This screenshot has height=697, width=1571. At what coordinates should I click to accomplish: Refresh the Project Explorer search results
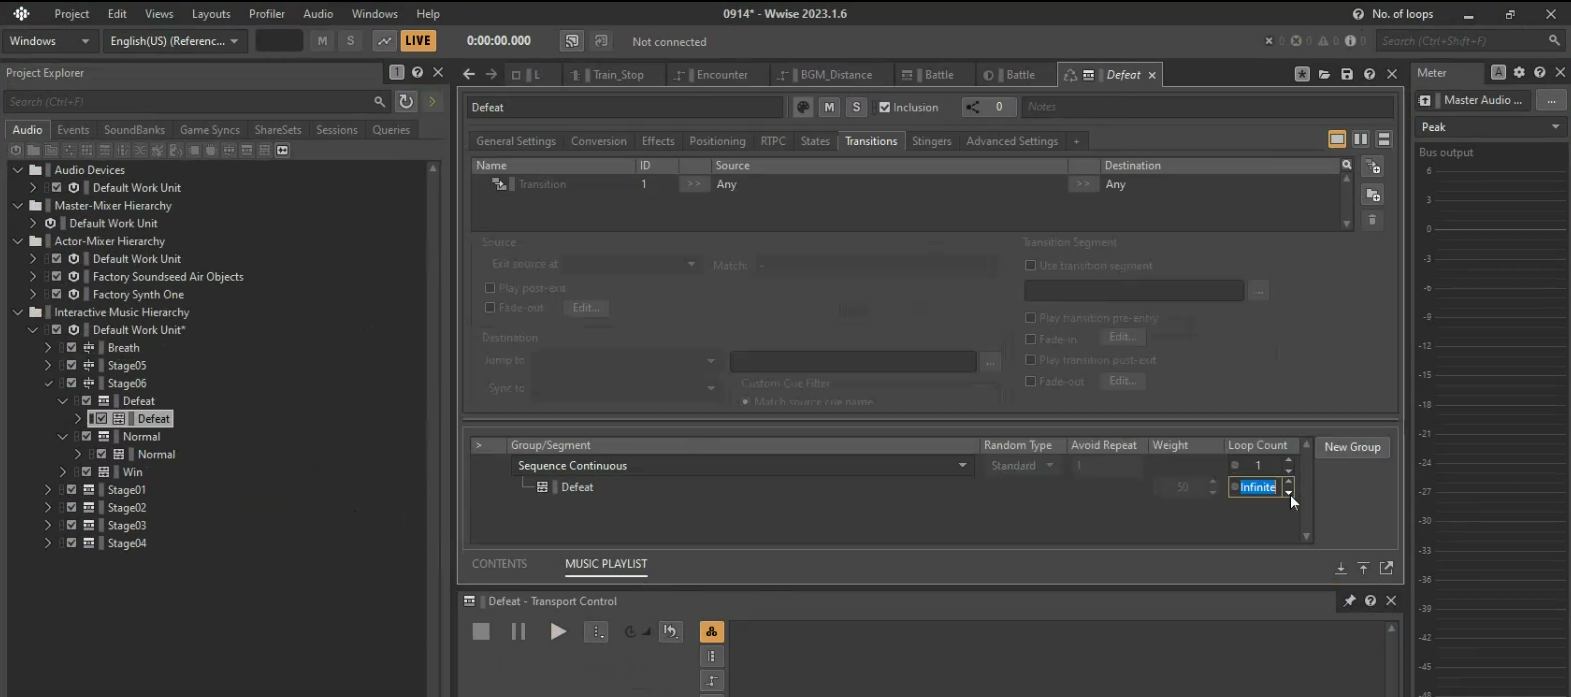click(406, 101)
